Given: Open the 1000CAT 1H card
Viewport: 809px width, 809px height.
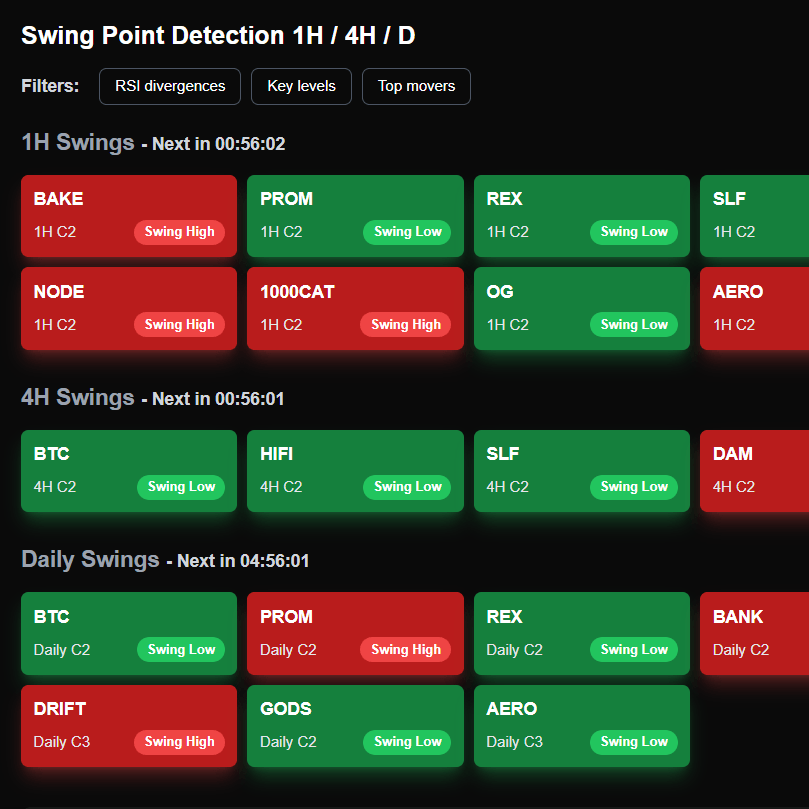Looking at the screenshot, I should (x=355, y=309).
